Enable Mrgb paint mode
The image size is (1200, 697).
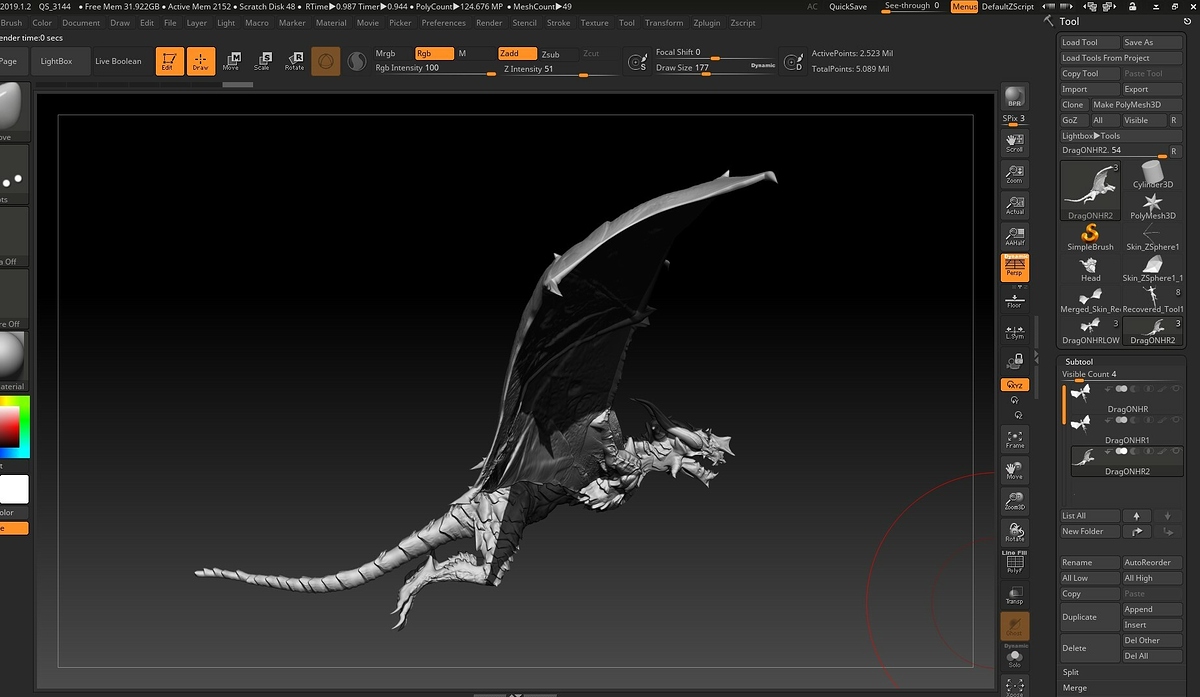pos(393,54)
